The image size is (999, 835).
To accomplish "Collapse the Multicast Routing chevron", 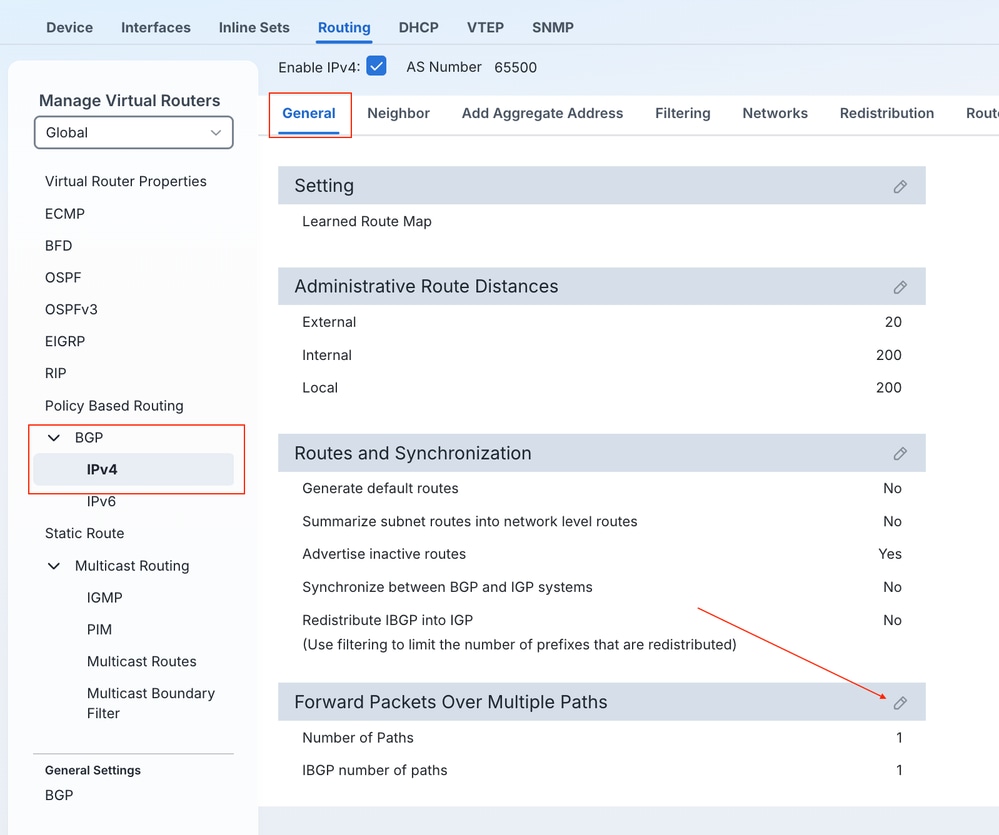I will tap(54, 566).
